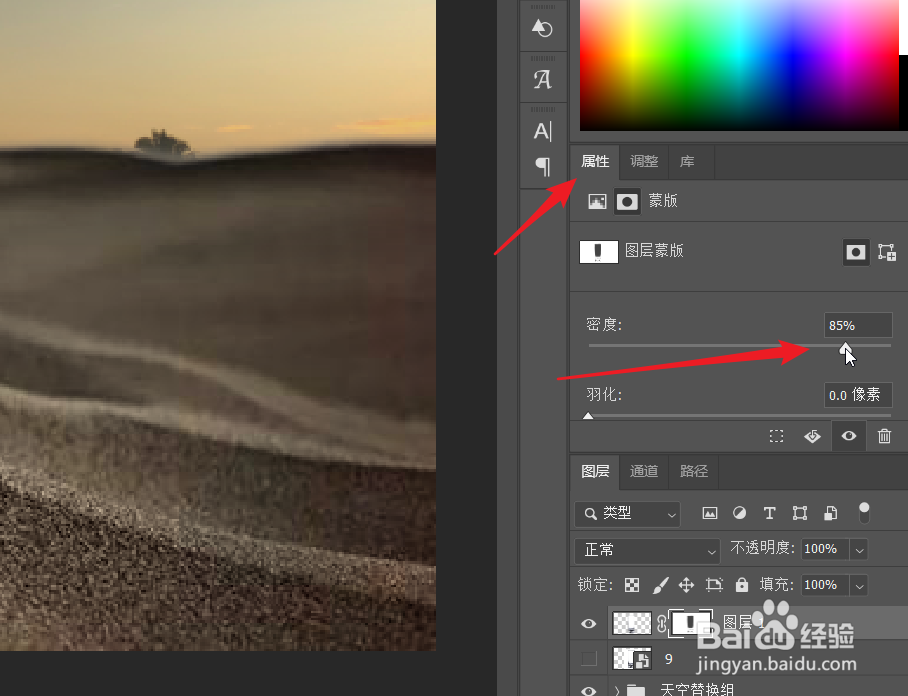Select the 图层 1 layer thumbnail

(632, 624)
